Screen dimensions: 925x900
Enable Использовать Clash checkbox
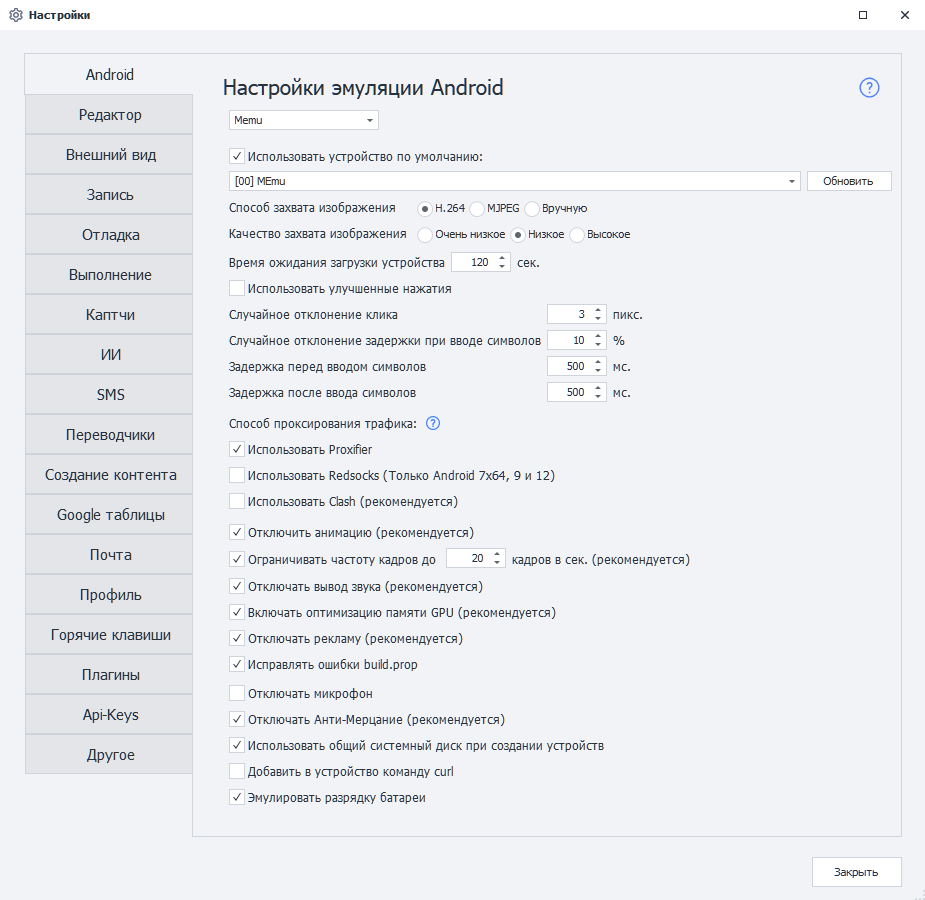237,501
